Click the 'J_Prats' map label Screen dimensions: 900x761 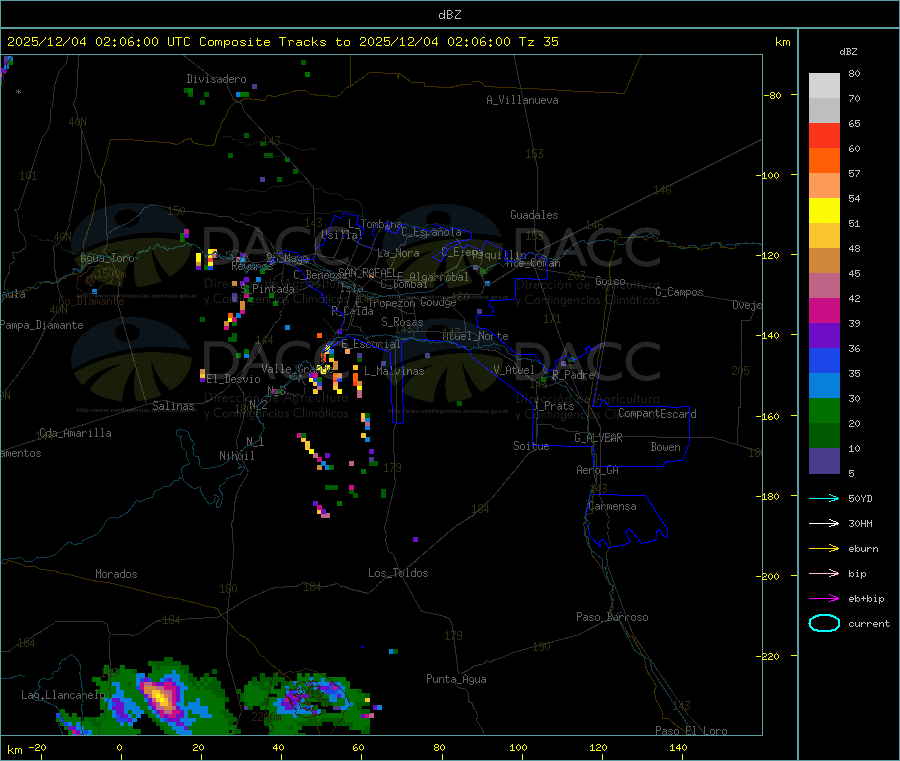pos(554,405)
